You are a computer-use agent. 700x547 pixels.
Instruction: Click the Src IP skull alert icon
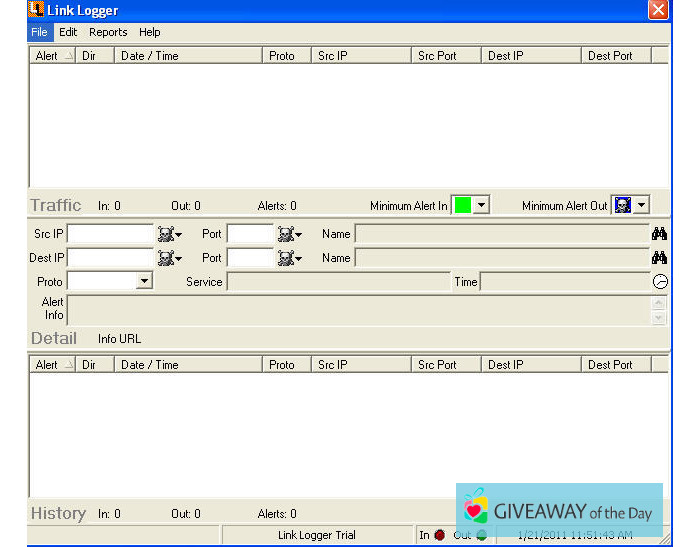(x=167, y=234)
